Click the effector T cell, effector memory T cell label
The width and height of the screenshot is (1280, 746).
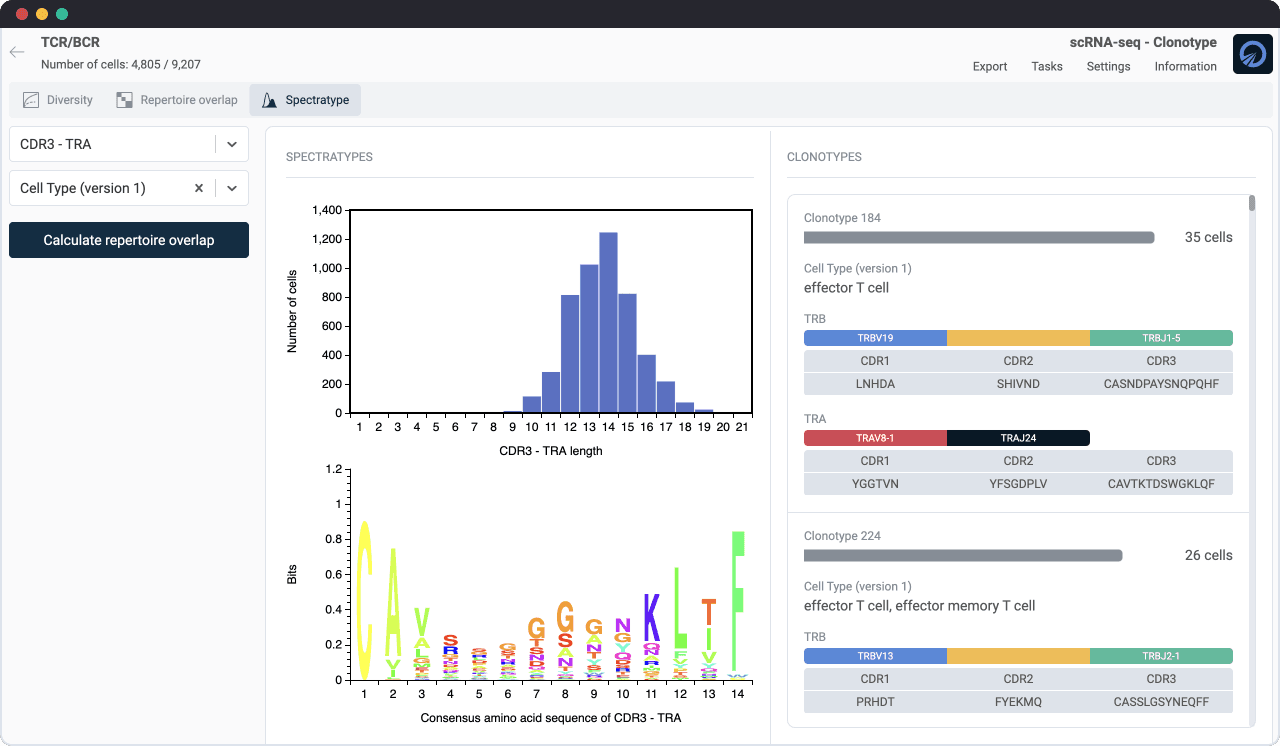pyautogui.click(x=919, y=606)
